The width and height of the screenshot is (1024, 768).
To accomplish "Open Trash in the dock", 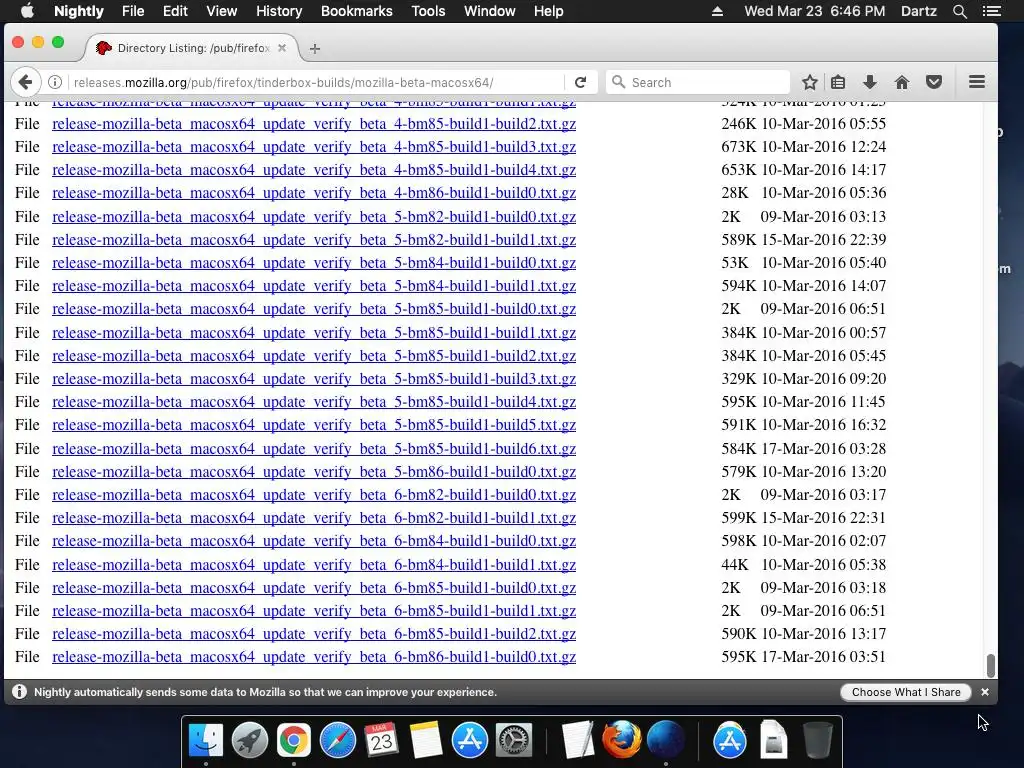I will [x=818, y=741].
